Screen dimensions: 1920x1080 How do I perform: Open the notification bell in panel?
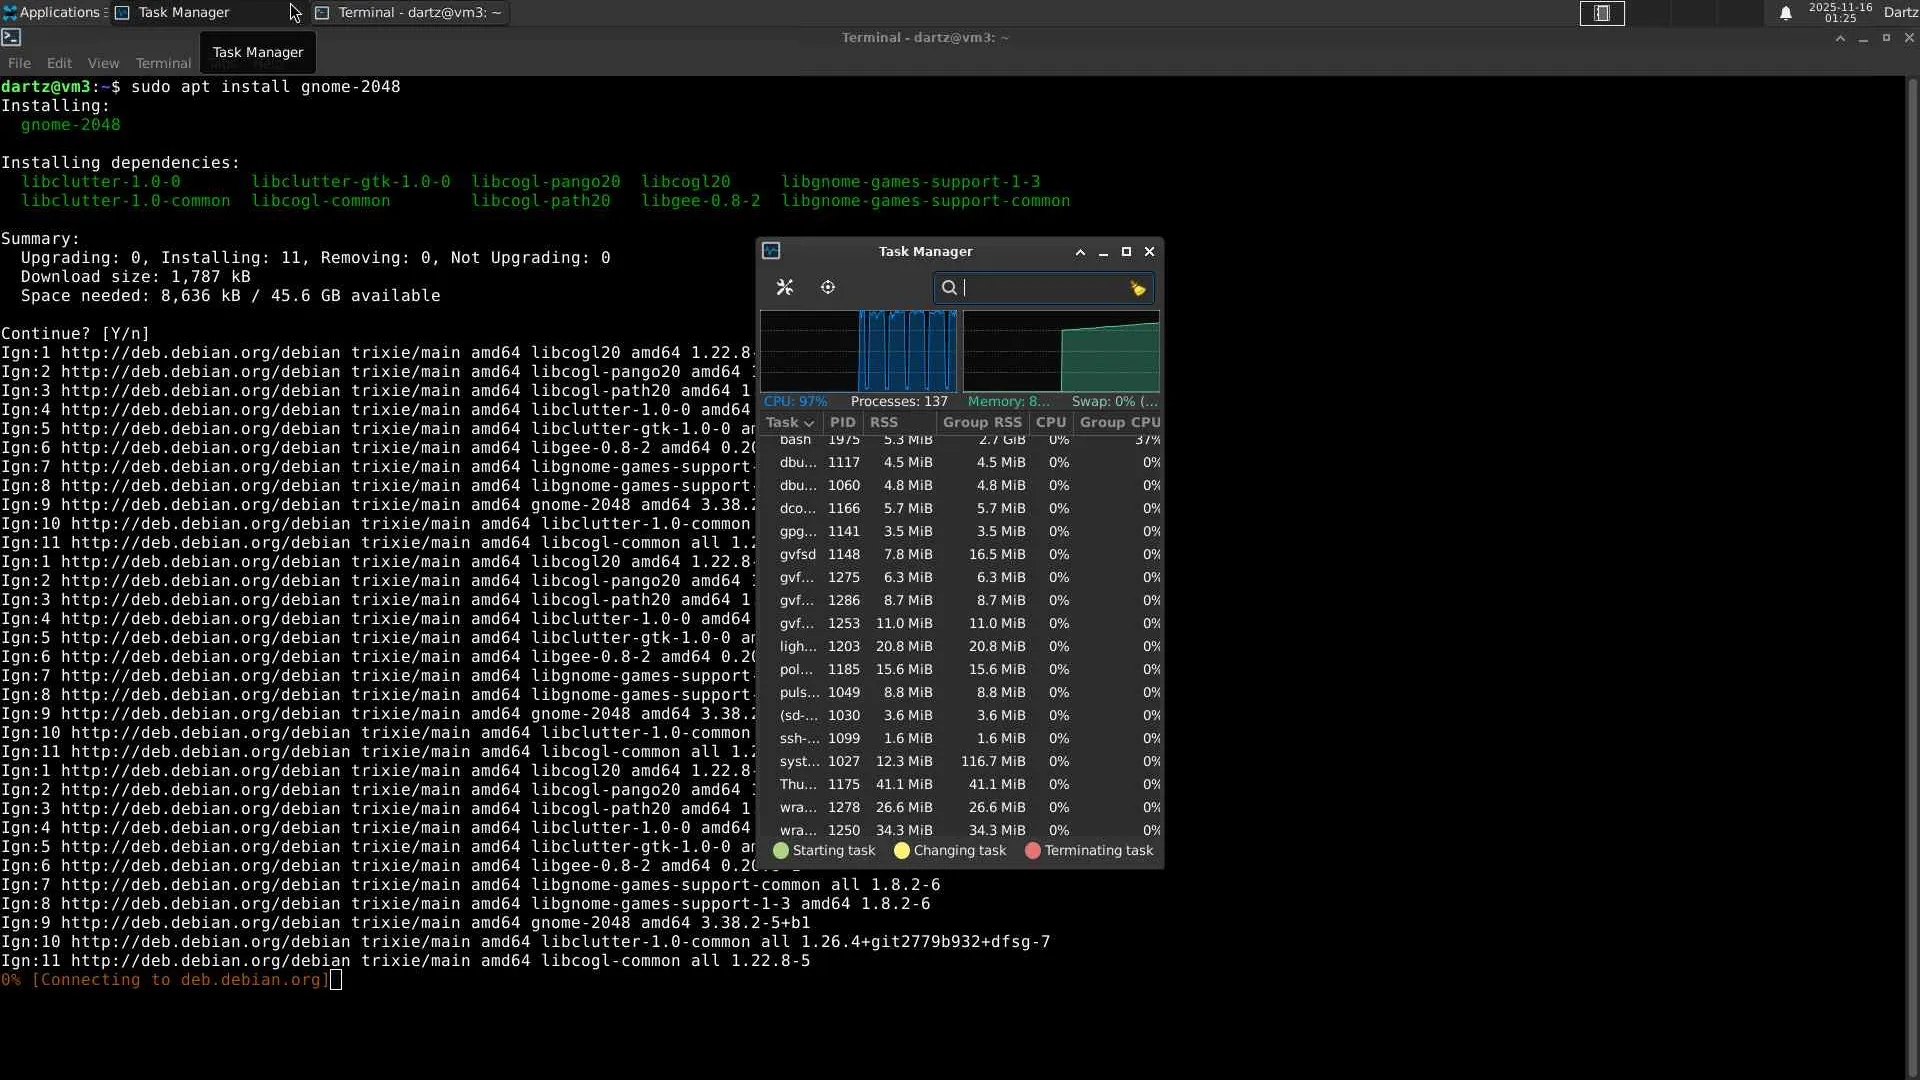(x=1785, y=13)
